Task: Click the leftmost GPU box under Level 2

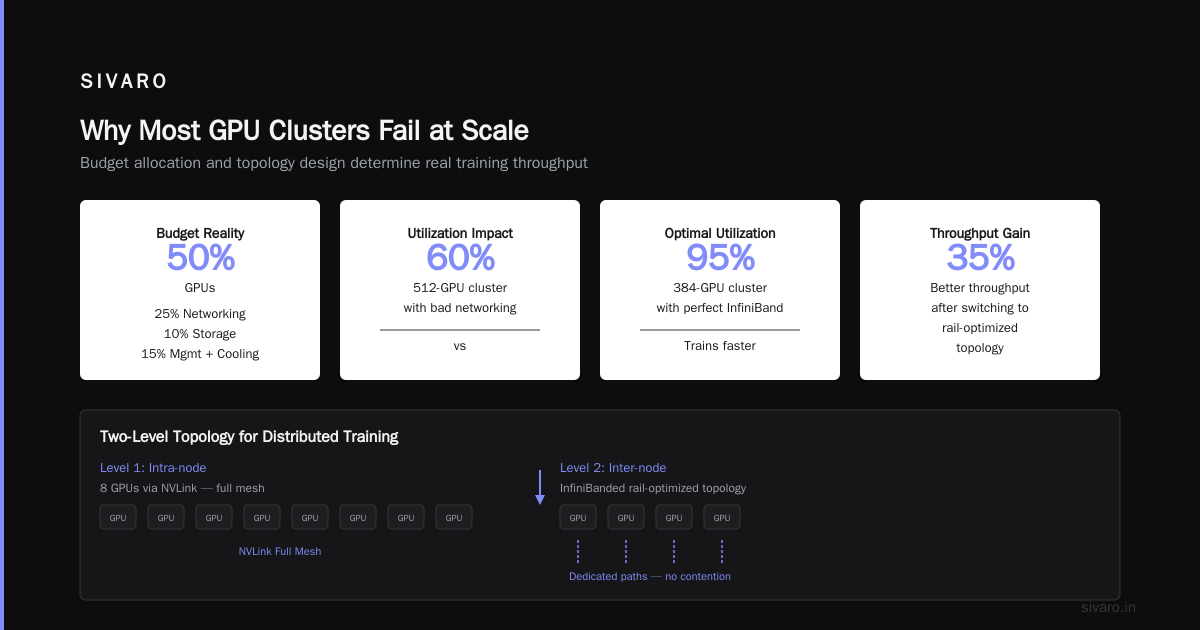Action: (578, 517)
